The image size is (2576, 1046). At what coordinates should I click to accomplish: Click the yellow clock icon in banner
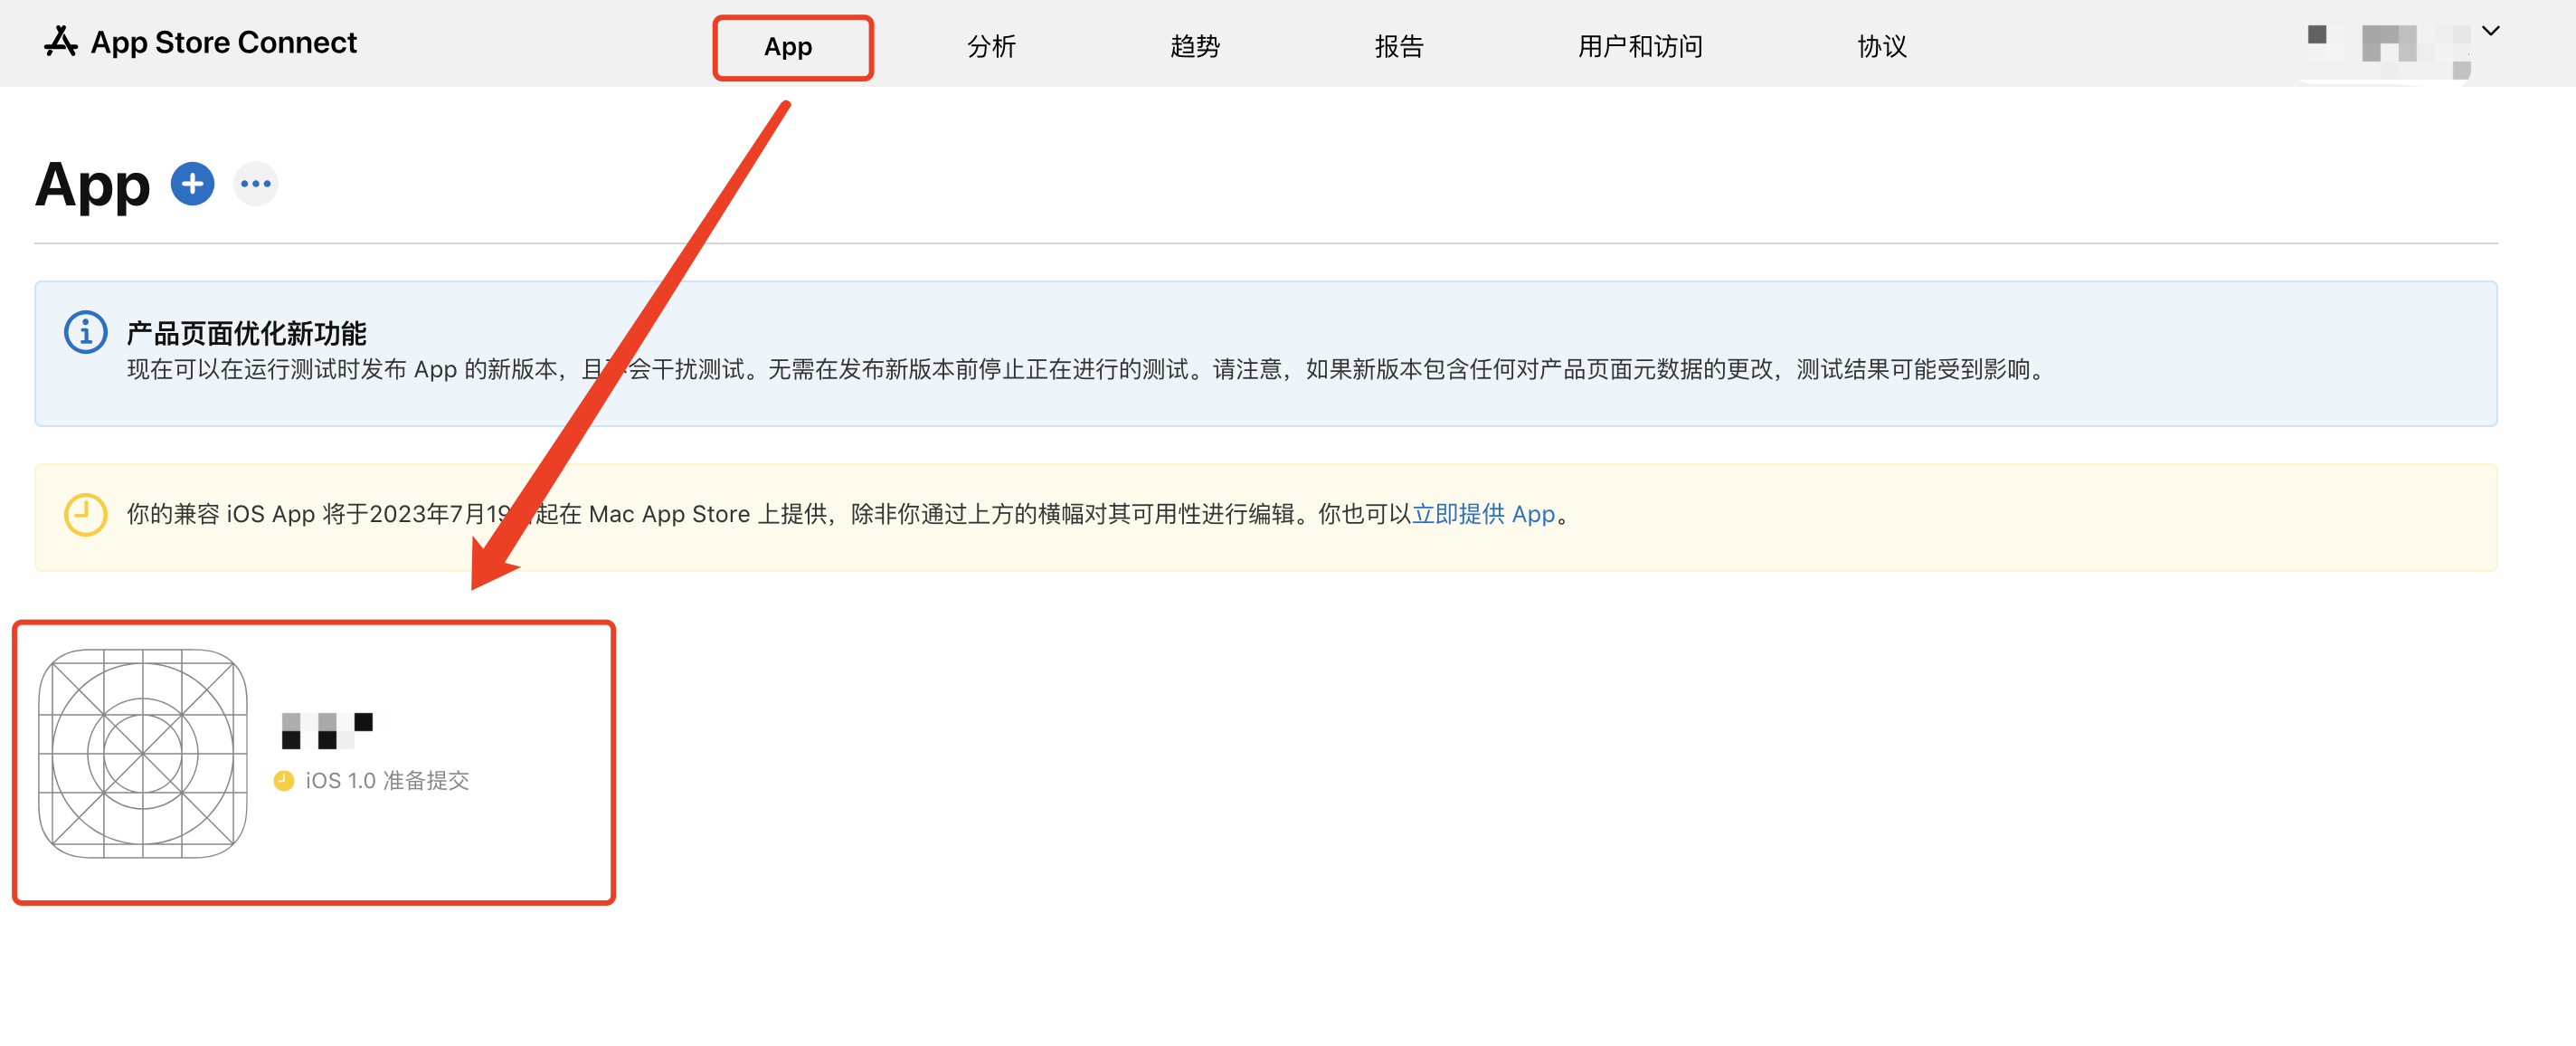[x=86, y=514]
